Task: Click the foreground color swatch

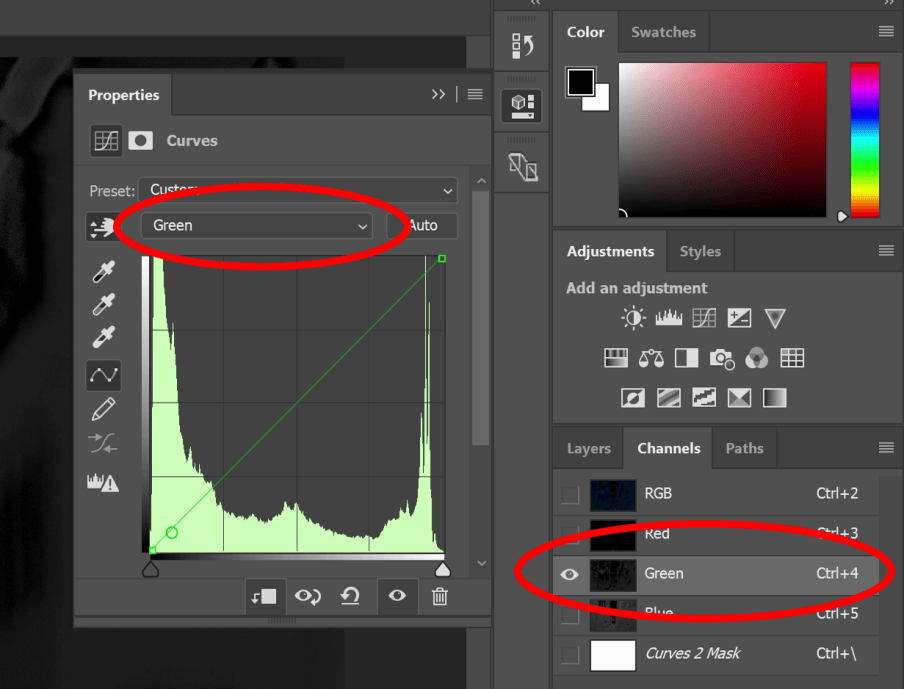Action: [x=580, y=82]
